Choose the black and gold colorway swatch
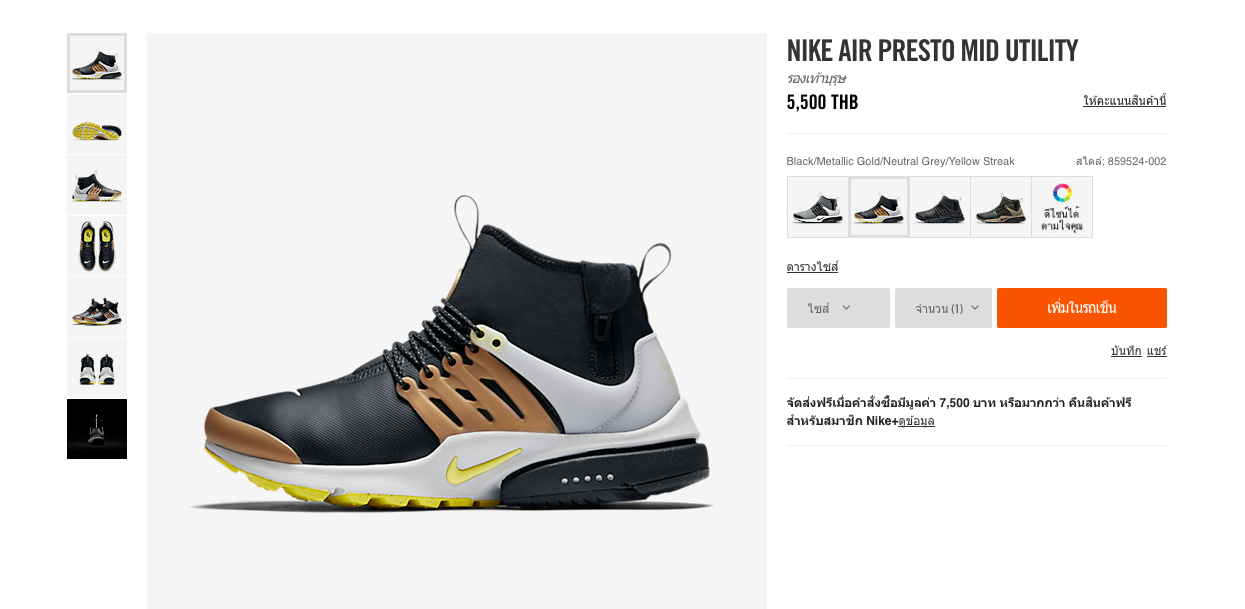This screenshot has height=609, width=1245. tap(879, 207)
